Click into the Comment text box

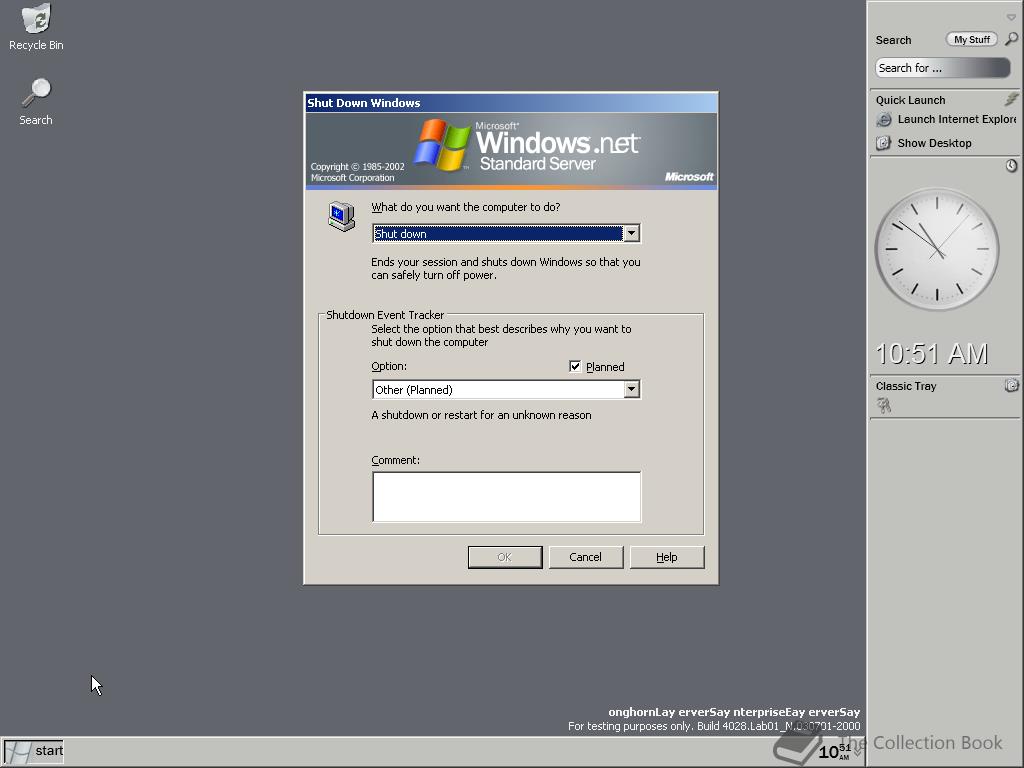[507, 497]
